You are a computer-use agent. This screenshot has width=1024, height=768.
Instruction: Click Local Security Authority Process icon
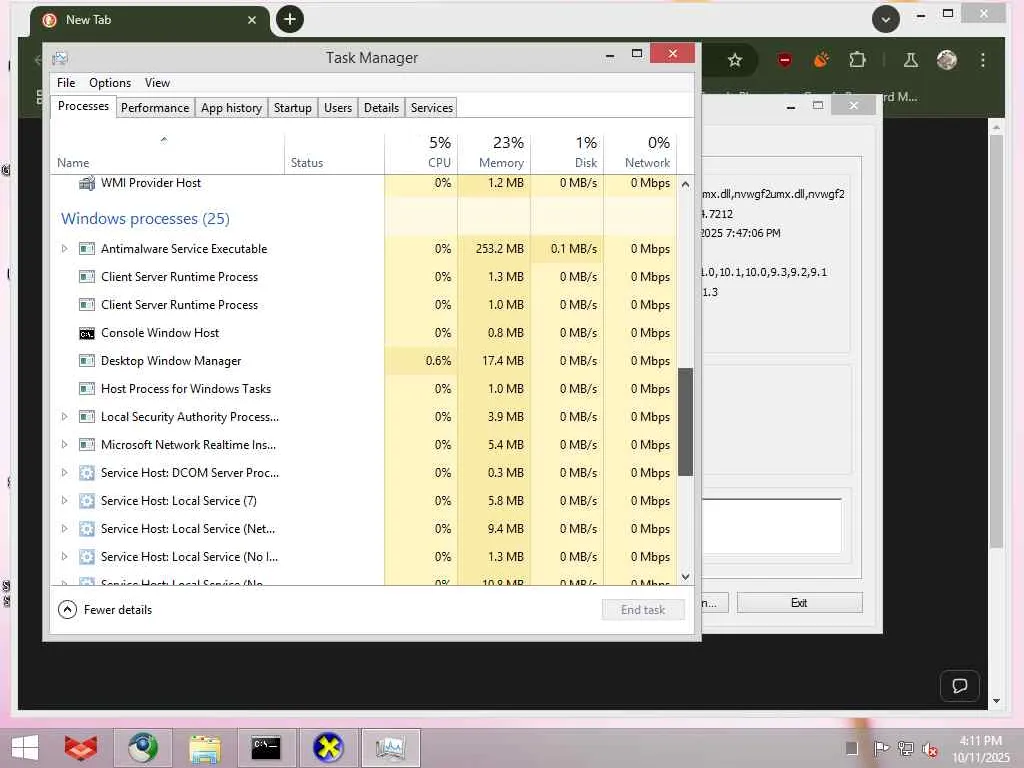click(87, 417)
